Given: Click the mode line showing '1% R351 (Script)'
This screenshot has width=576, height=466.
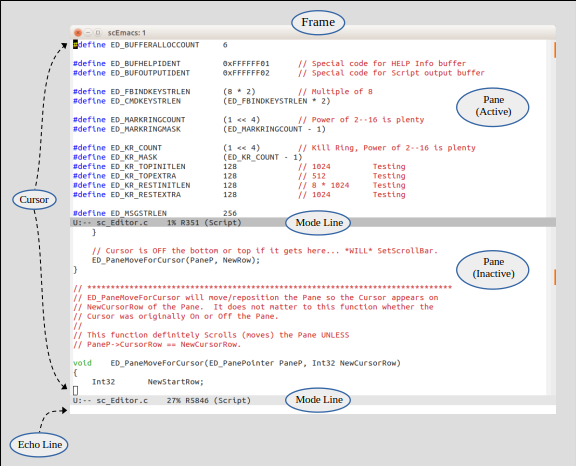Looking at the screenshot, I should (313, 223).
